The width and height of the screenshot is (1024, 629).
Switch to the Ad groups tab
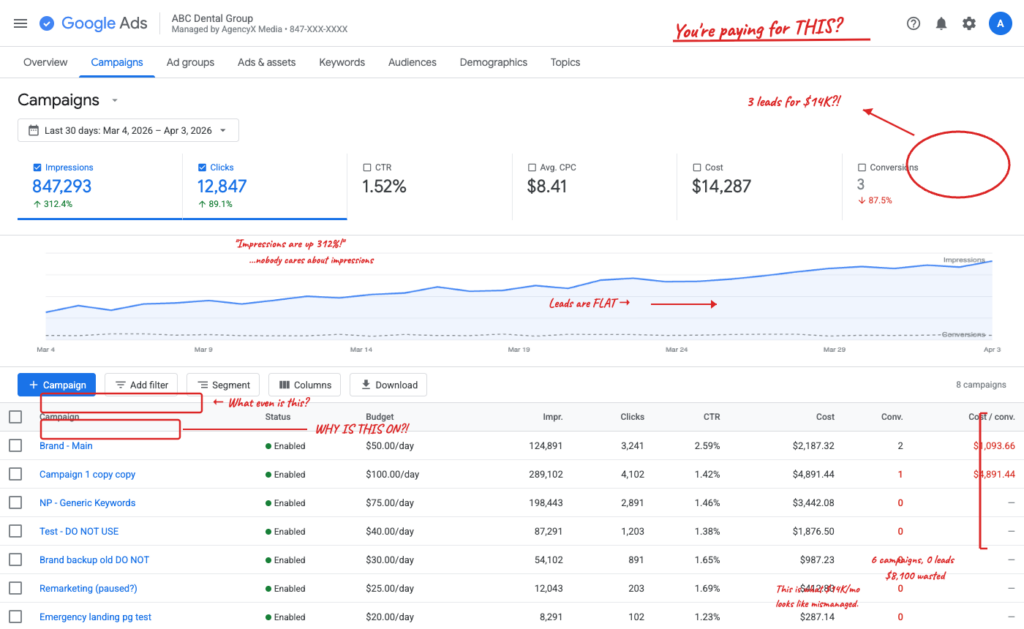click(190, 62)
